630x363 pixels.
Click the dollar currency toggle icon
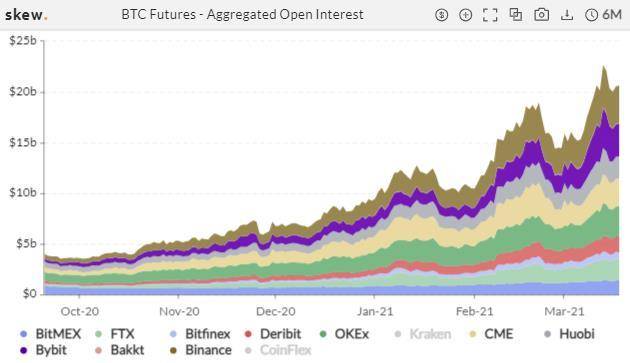pos(442,15)
